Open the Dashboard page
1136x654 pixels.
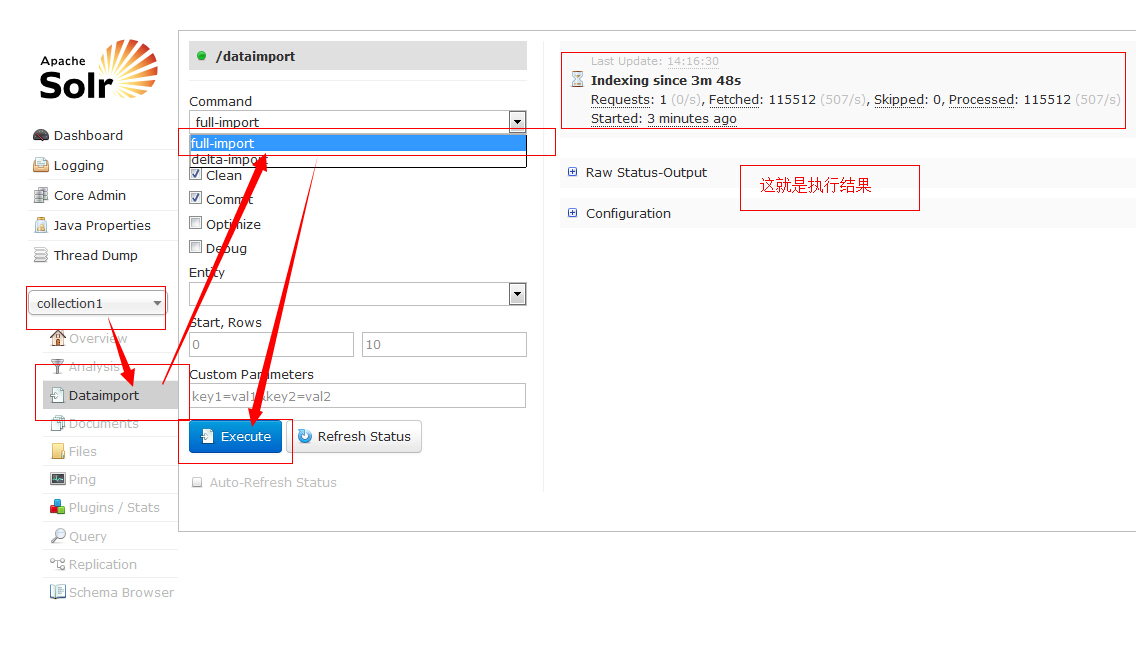(x=88, y=135)
